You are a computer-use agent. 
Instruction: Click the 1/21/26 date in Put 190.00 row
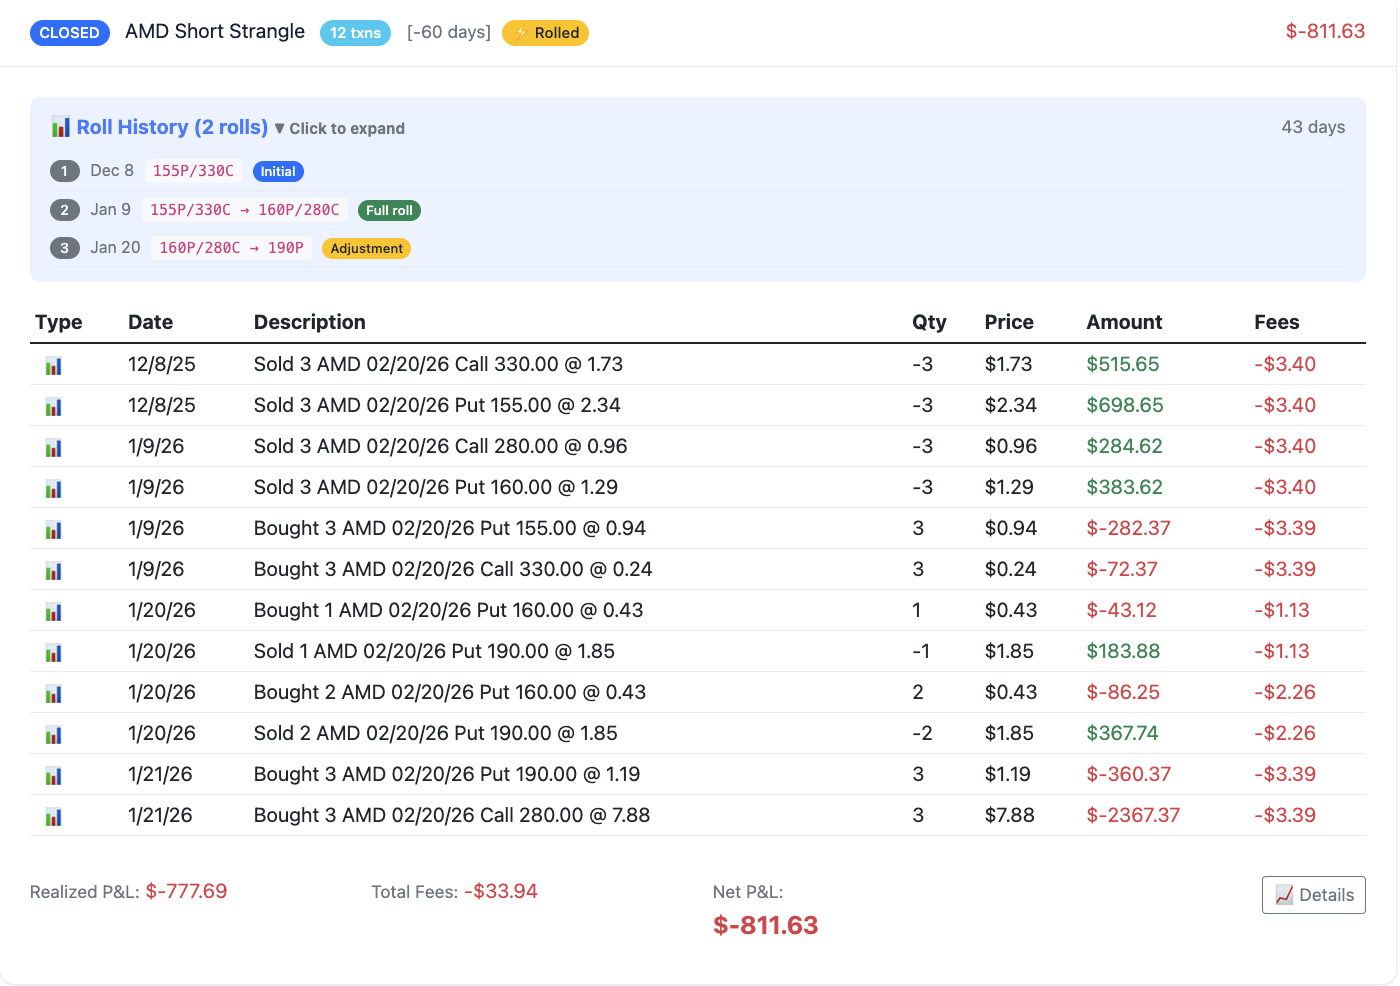click(160, 774)
